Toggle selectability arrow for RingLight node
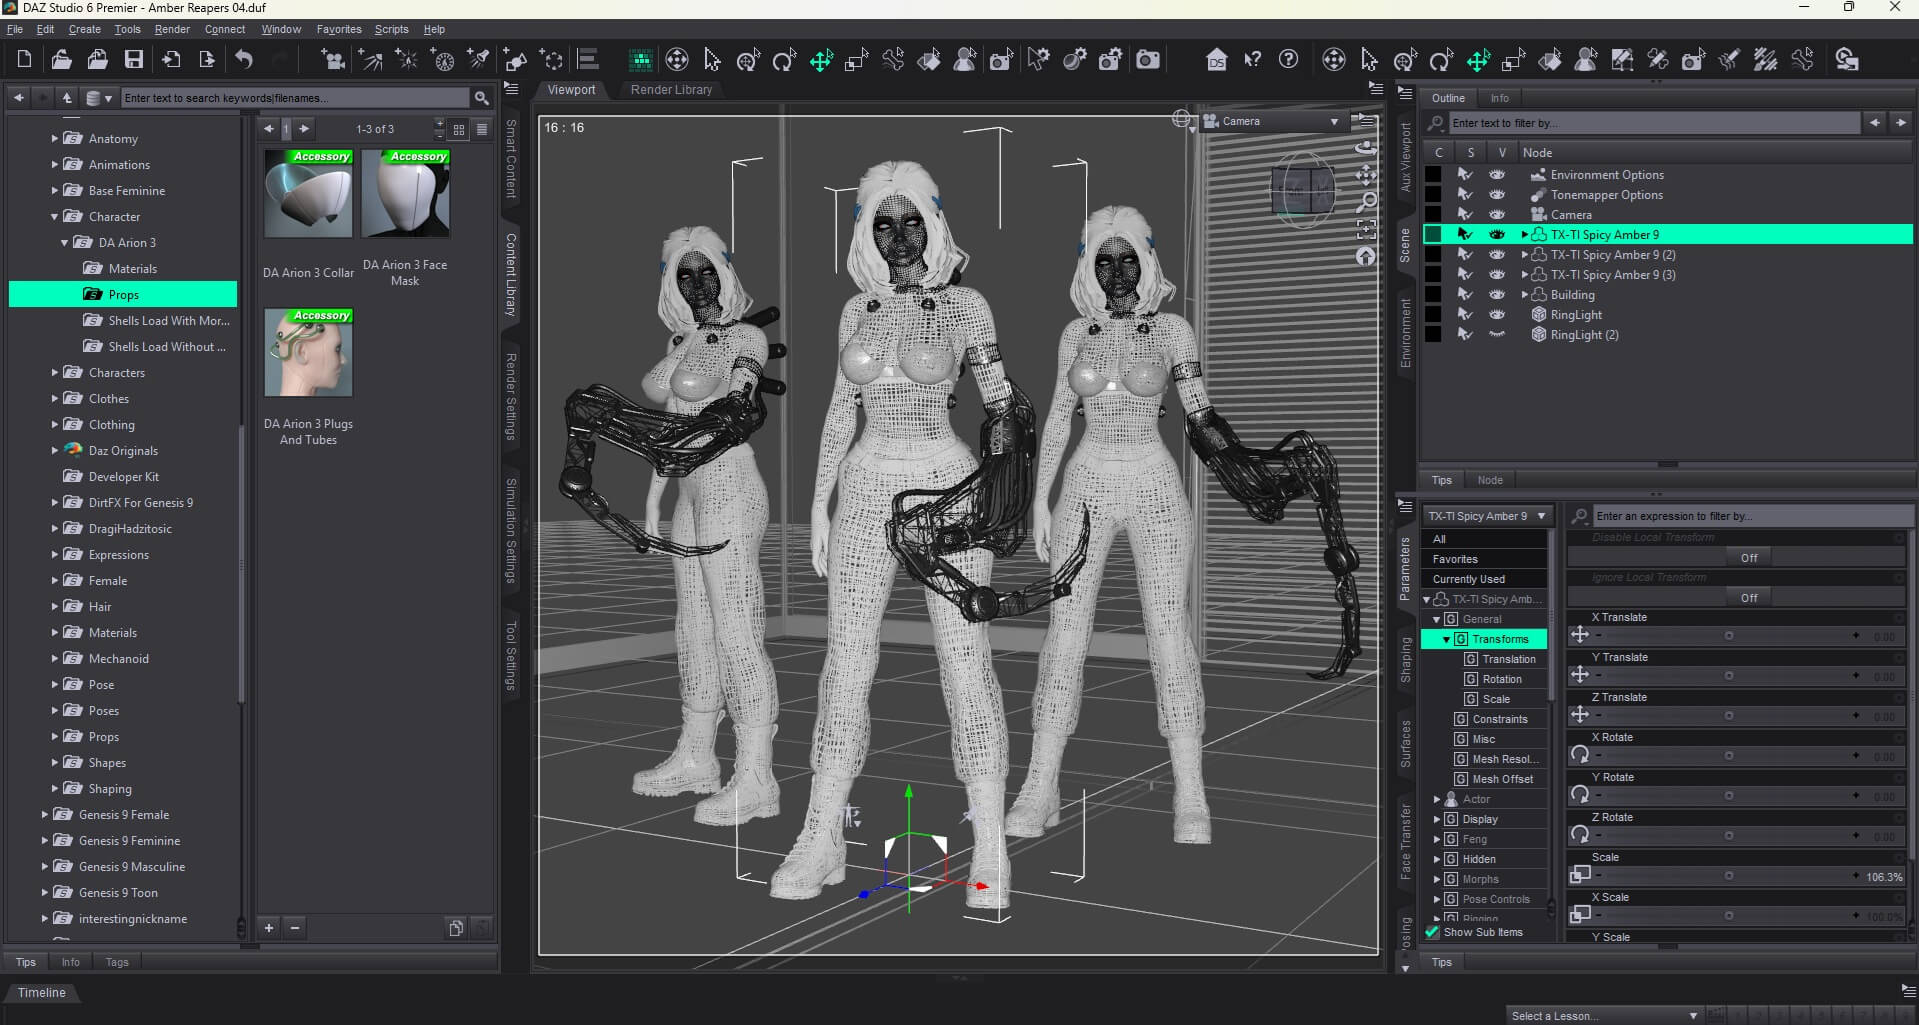This screenshot has height=1025, width=1919. [1465, 315]
